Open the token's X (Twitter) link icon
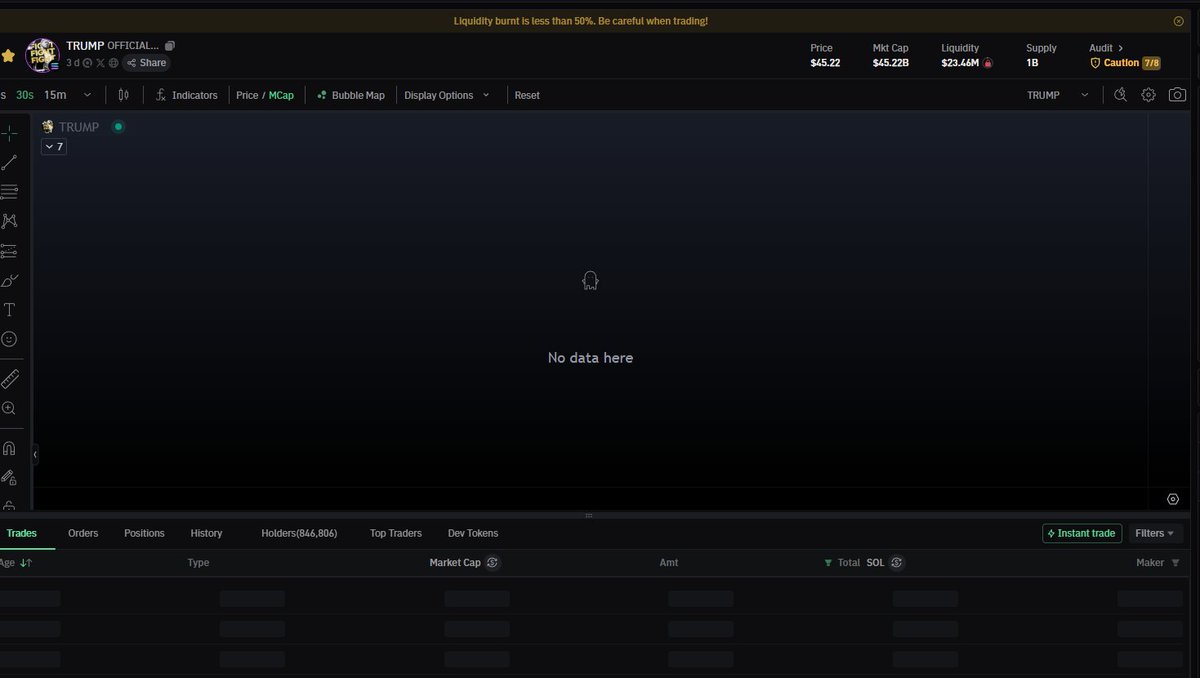 click(x=100, y=63)
